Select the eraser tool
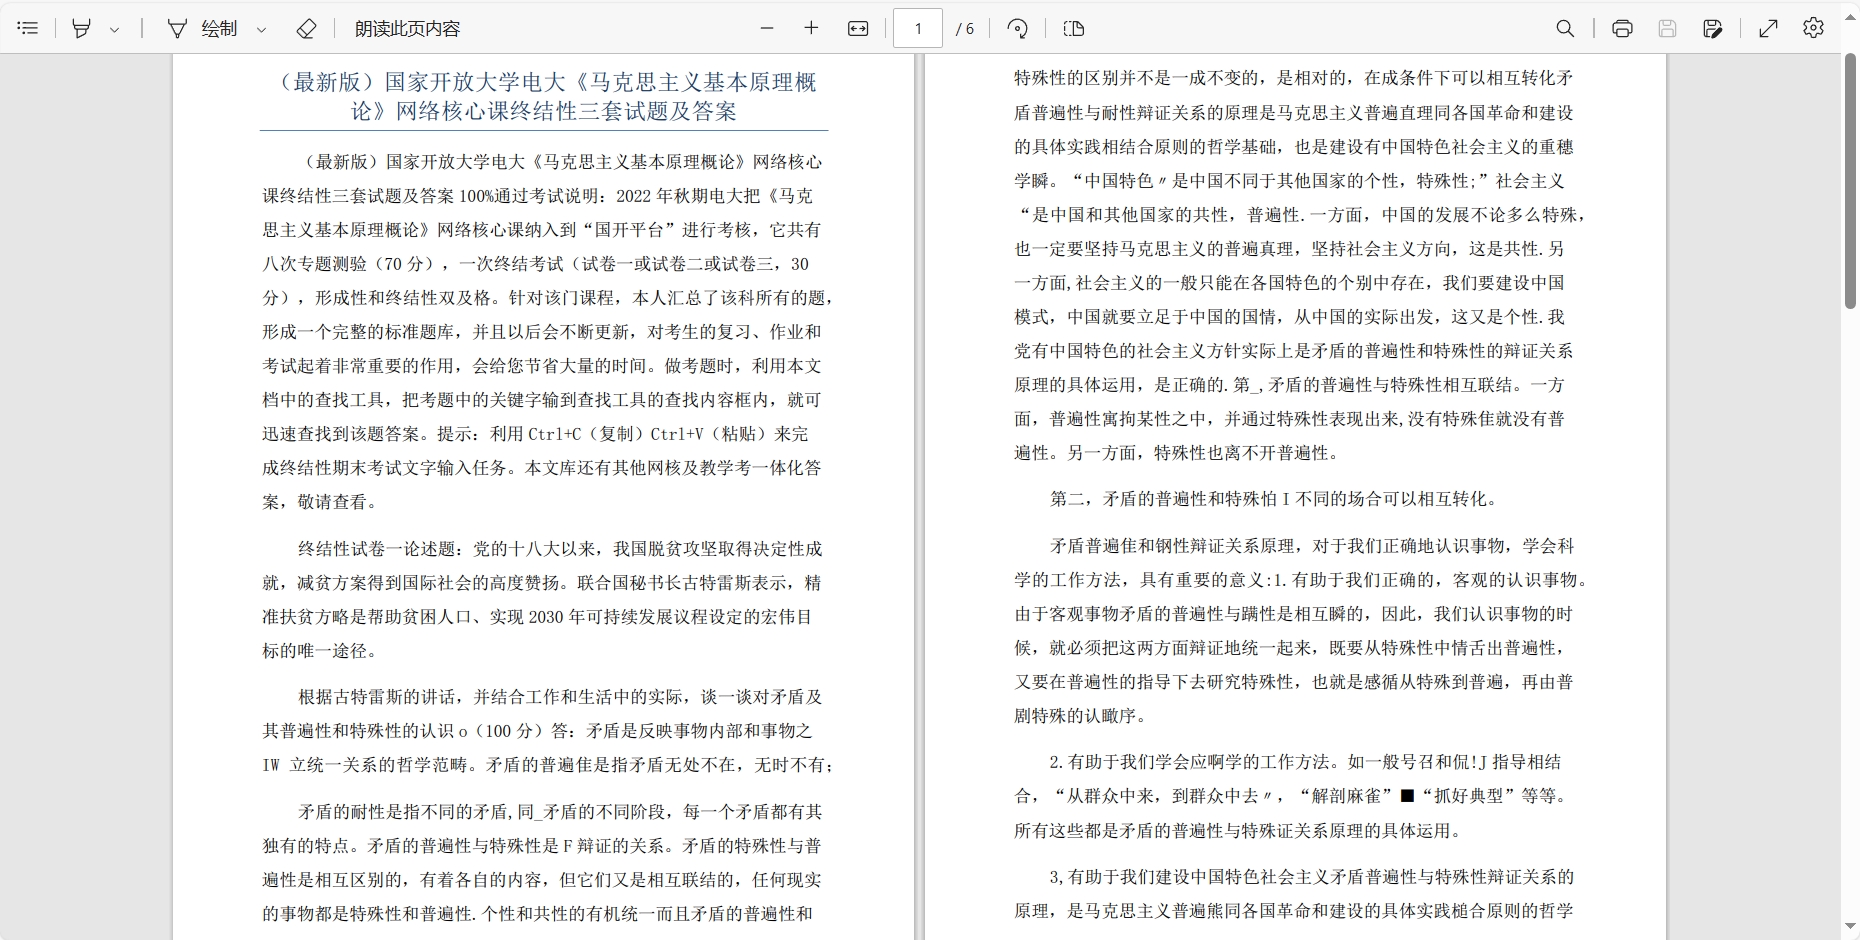The image size is (1860, 940). pos(307,28)
